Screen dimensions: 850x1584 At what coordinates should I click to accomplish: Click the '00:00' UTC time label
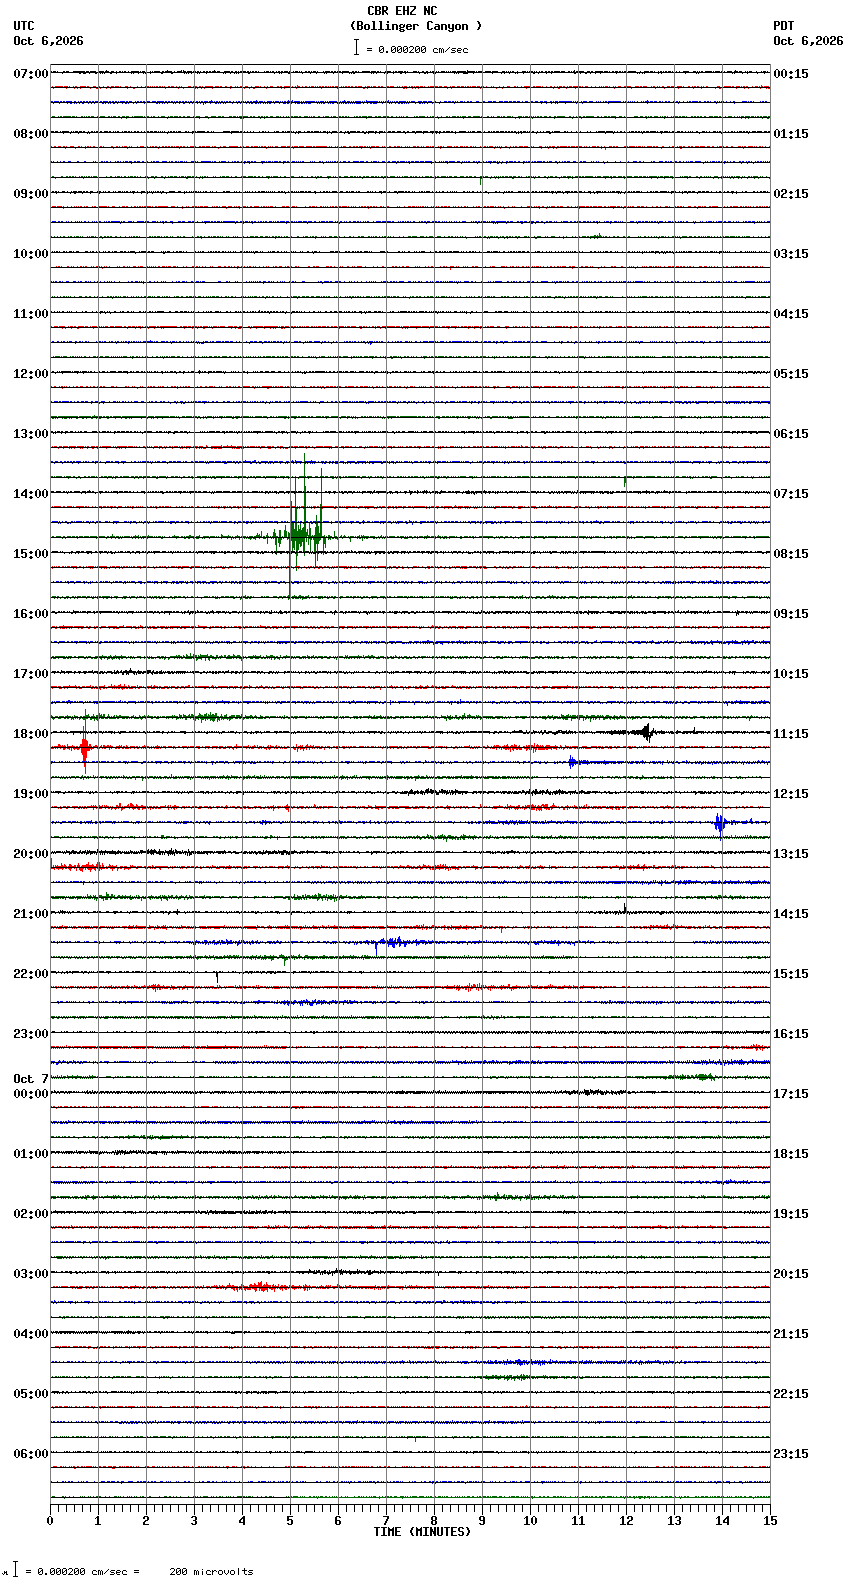[31, 1094]
